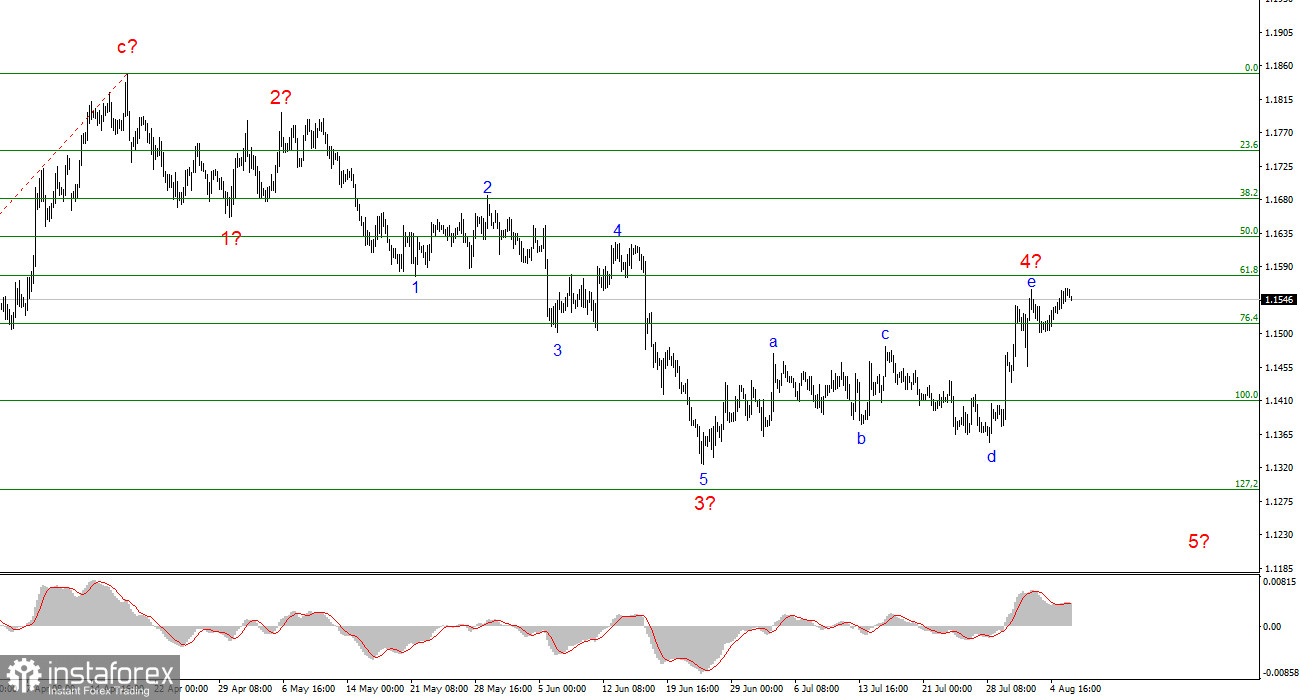Select price axis value 1.1770
Viewport: 1300px width, 700px height.
pos(1281,133)
